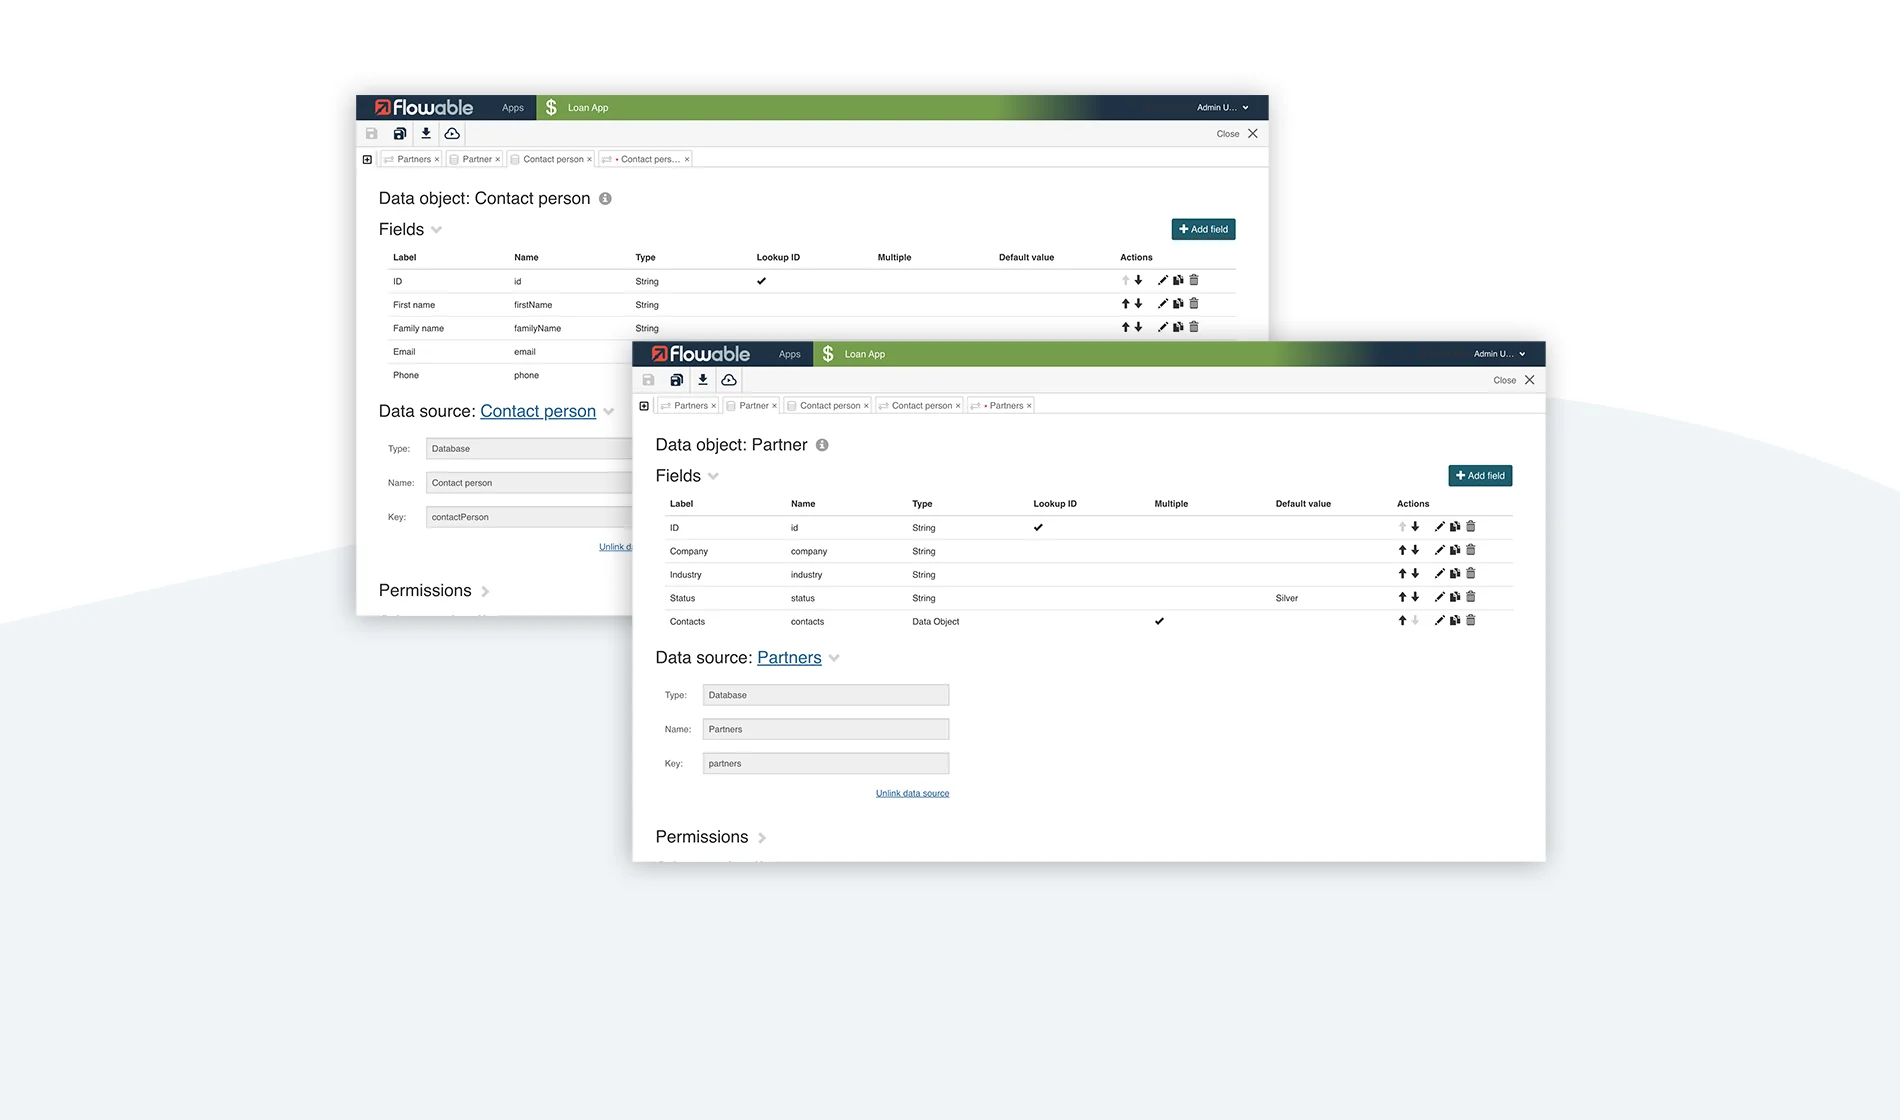Viewport: 1900px width, 1120px height.
Task: Switch to unsaved Partners tab in front window
Action: coord(1001,406)
